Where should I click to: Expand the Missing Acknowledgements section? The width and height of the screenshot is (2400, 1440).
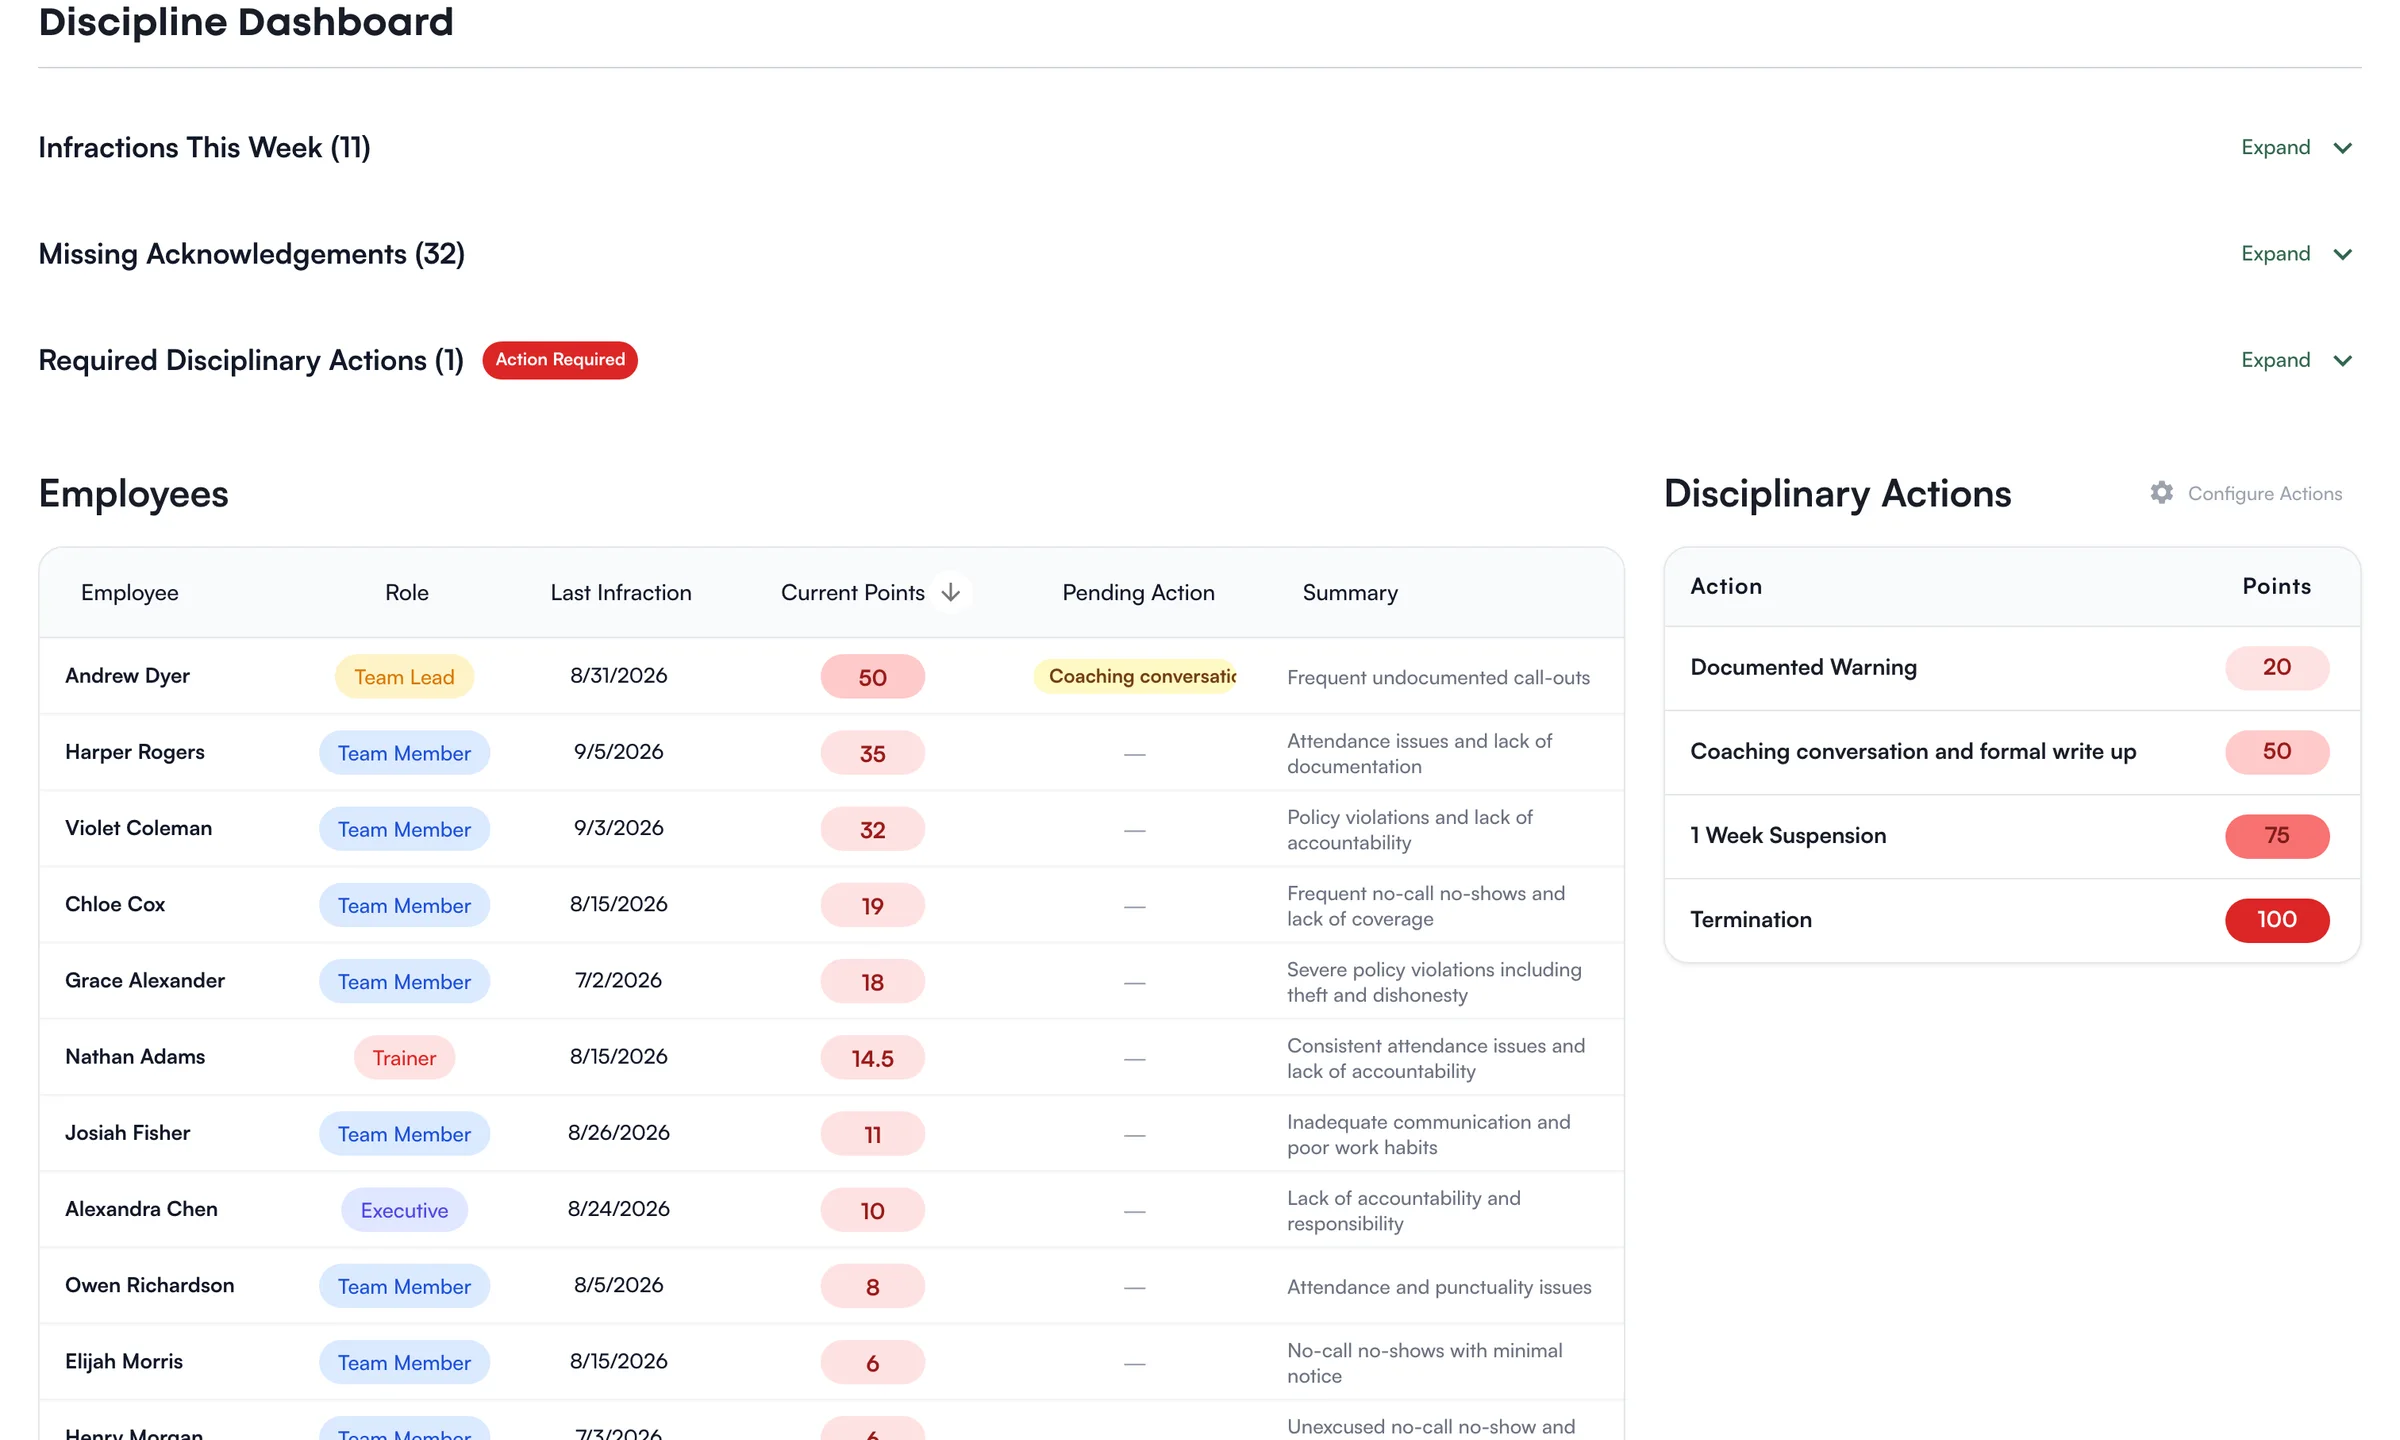[2297, 254]
